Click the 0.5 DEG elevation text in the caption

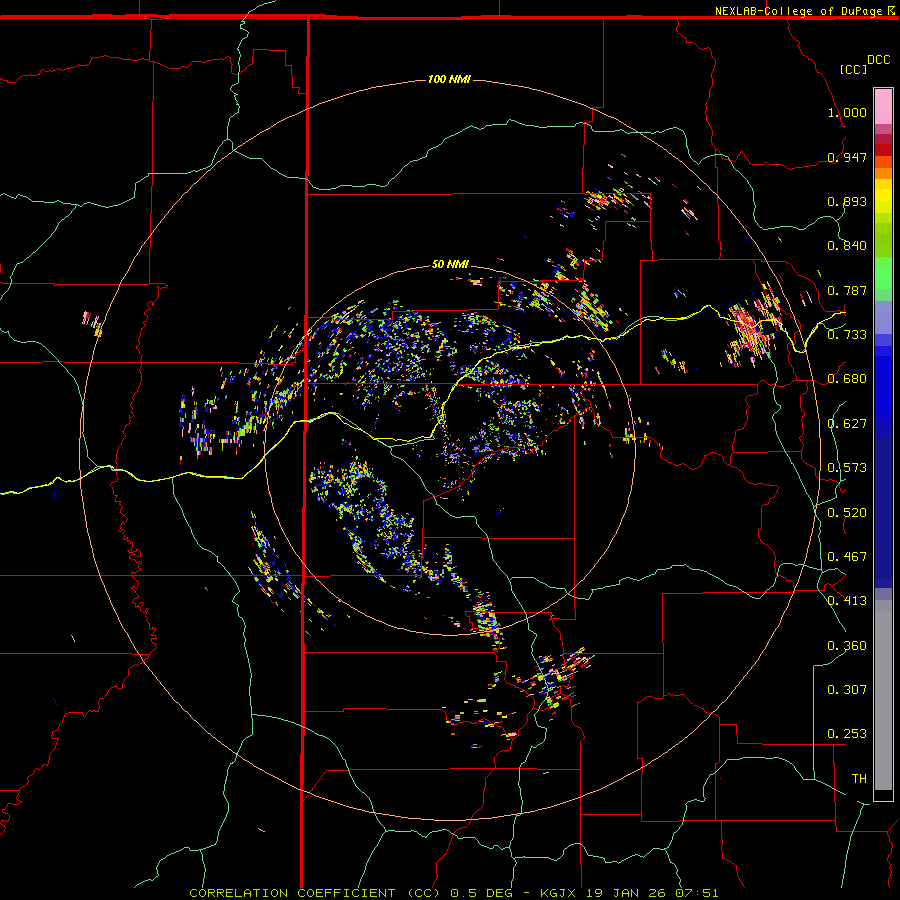pyautogui.click(x=481, y=893)
